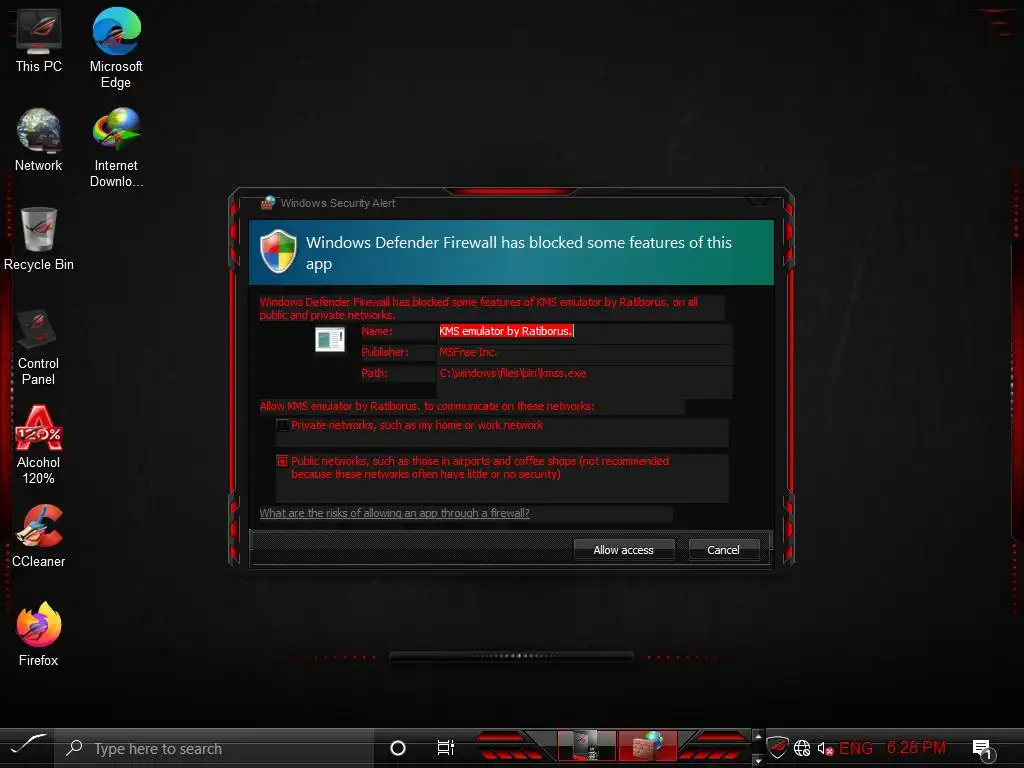Click muted volume tray icon
The width and height of the screenshot is (1024, 768).
(x=825, y=748)
